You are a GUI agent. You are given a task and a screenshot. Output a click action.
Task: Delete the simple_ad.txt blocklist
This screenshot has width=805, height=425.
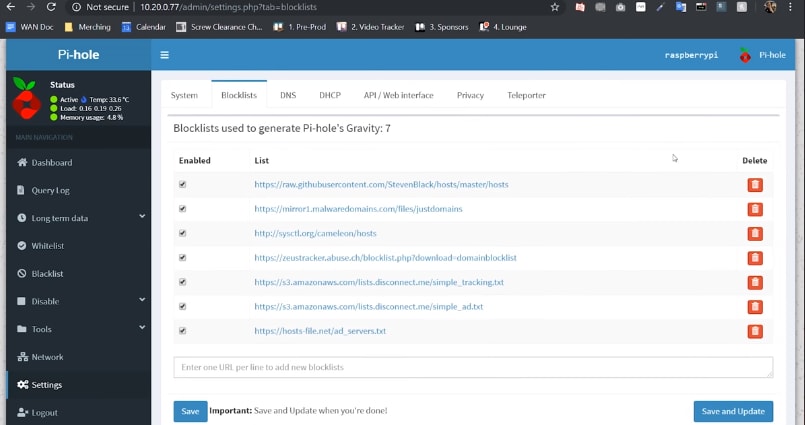coord(755,307)
